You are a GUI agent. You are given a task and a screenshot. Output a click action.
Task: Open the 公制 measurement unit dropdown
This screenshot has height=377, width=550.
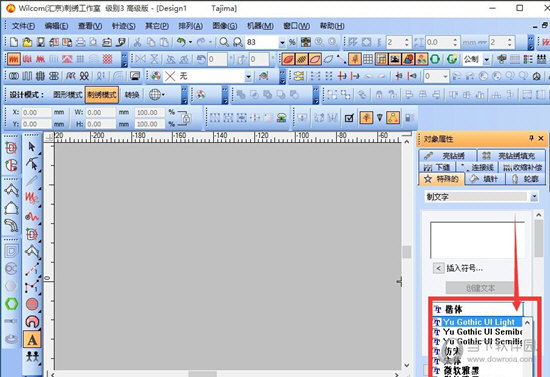point(487,60)
